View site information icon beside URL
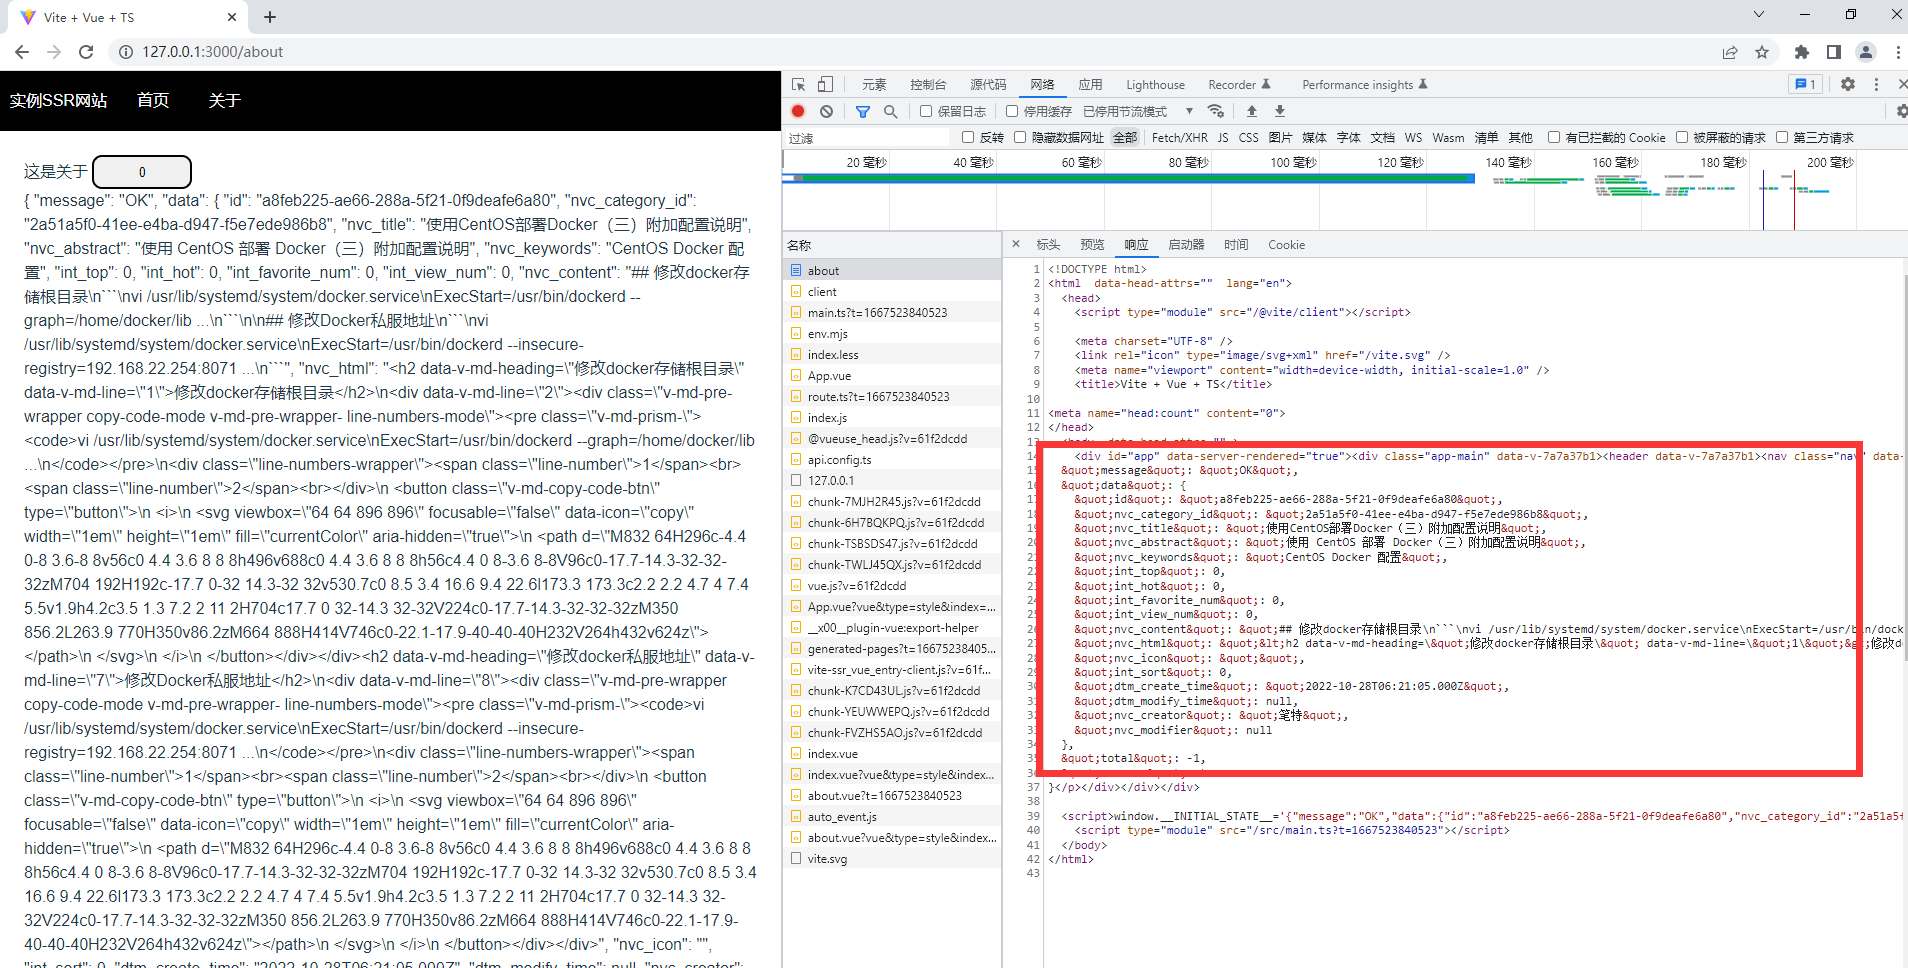This screenshot has width=1908, height=968. point(126,52)
